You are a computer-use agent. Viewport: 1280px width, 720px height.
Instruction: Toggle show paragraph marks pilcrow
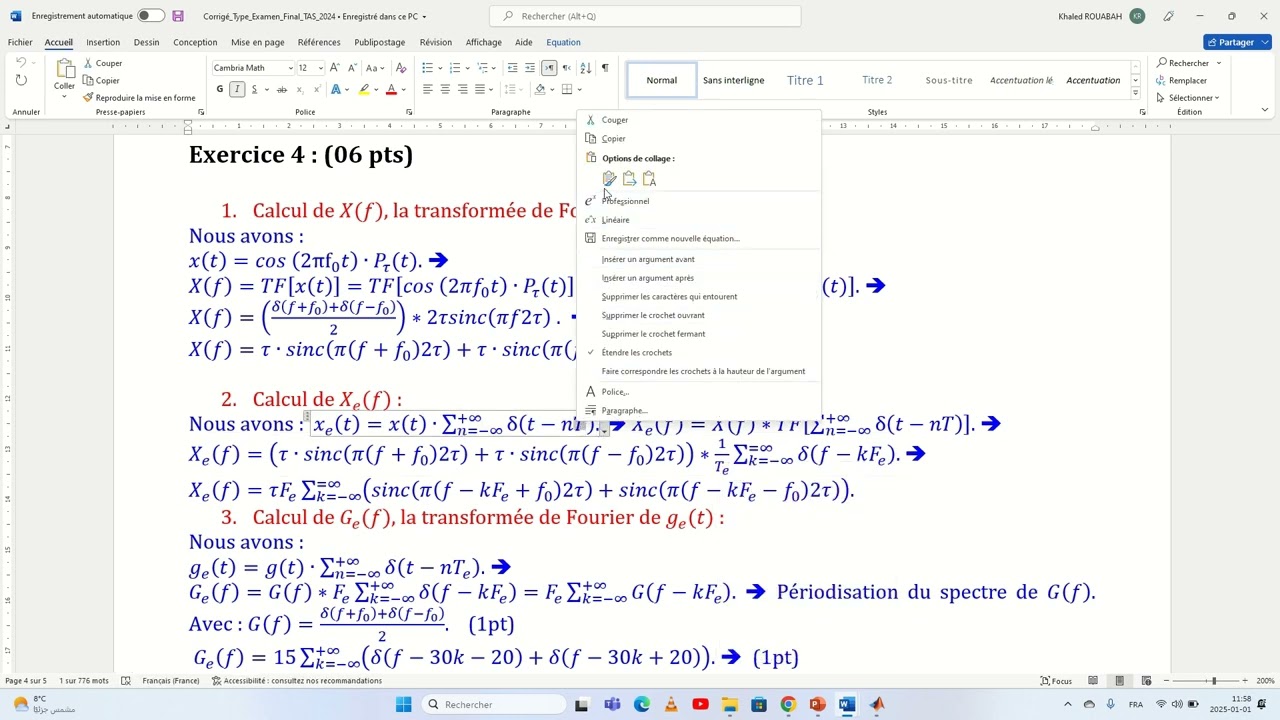604,68
